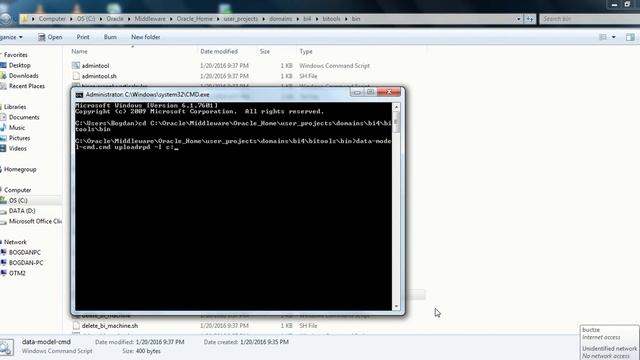Open Music library
The height and width of the screenshot is (360, 640).
coord(17,128)
